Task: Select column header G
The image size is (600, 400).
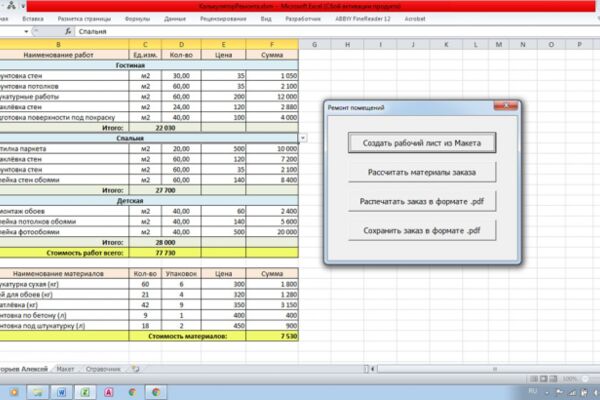Action: tap(314, 44)
